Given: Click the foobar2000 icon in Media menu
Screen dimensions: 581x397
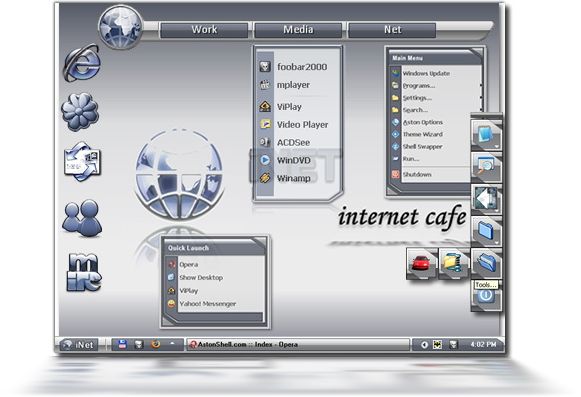Looking at the screenshot, I should point(265,67).
